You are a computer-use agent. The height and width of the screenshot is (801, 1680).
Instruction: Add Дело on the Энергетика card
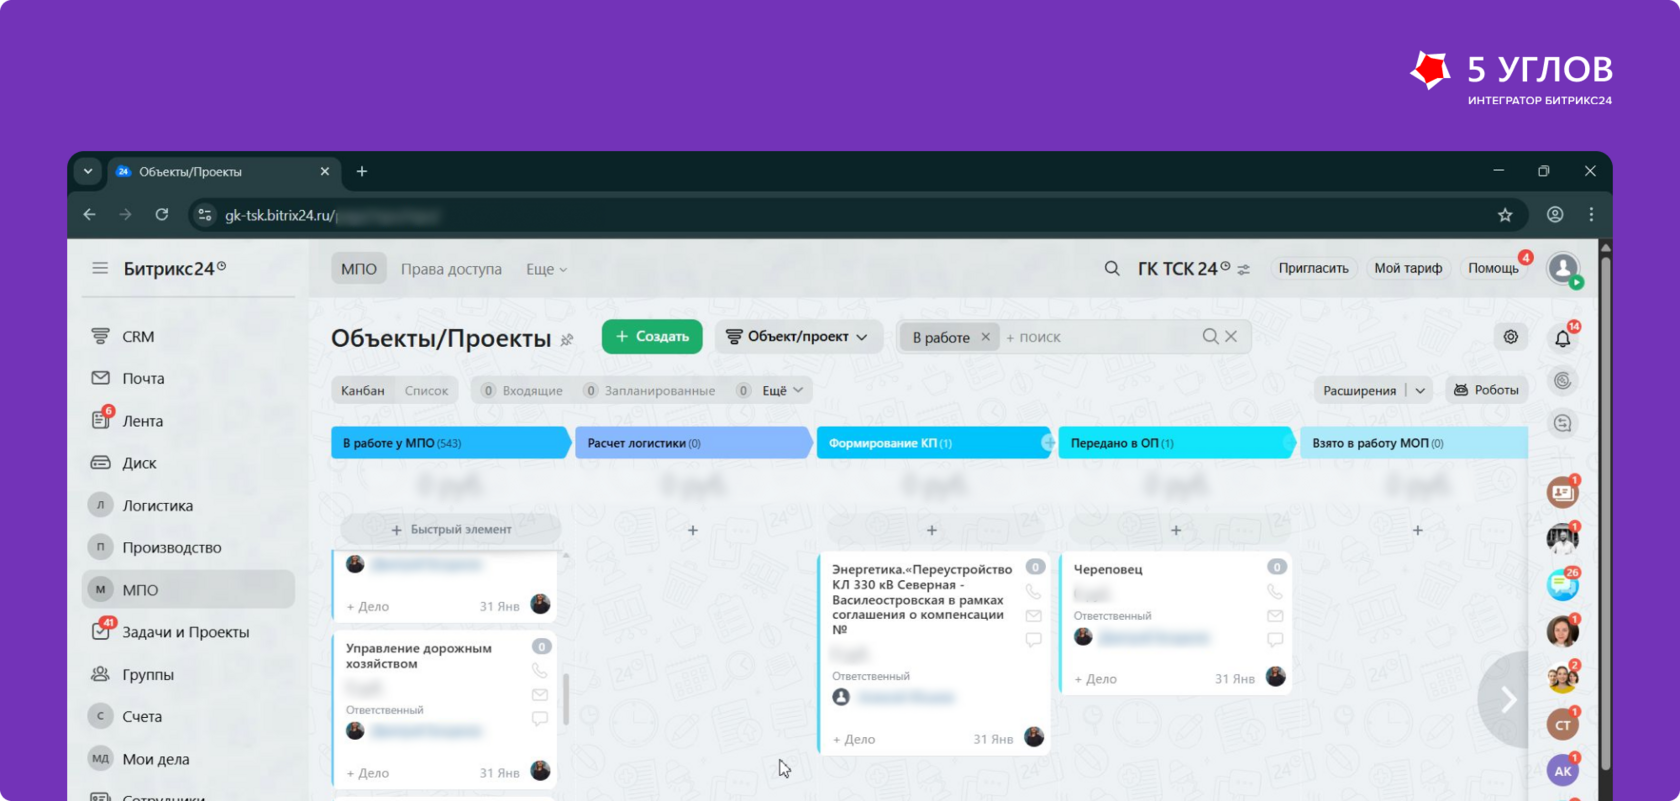click(x=854, y=740)
